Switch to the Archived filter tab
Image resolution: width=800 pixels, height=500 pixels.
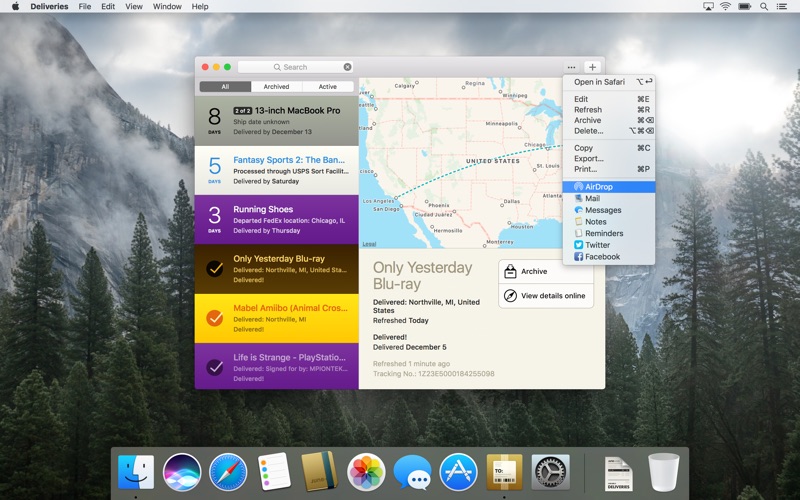[276, 87]
